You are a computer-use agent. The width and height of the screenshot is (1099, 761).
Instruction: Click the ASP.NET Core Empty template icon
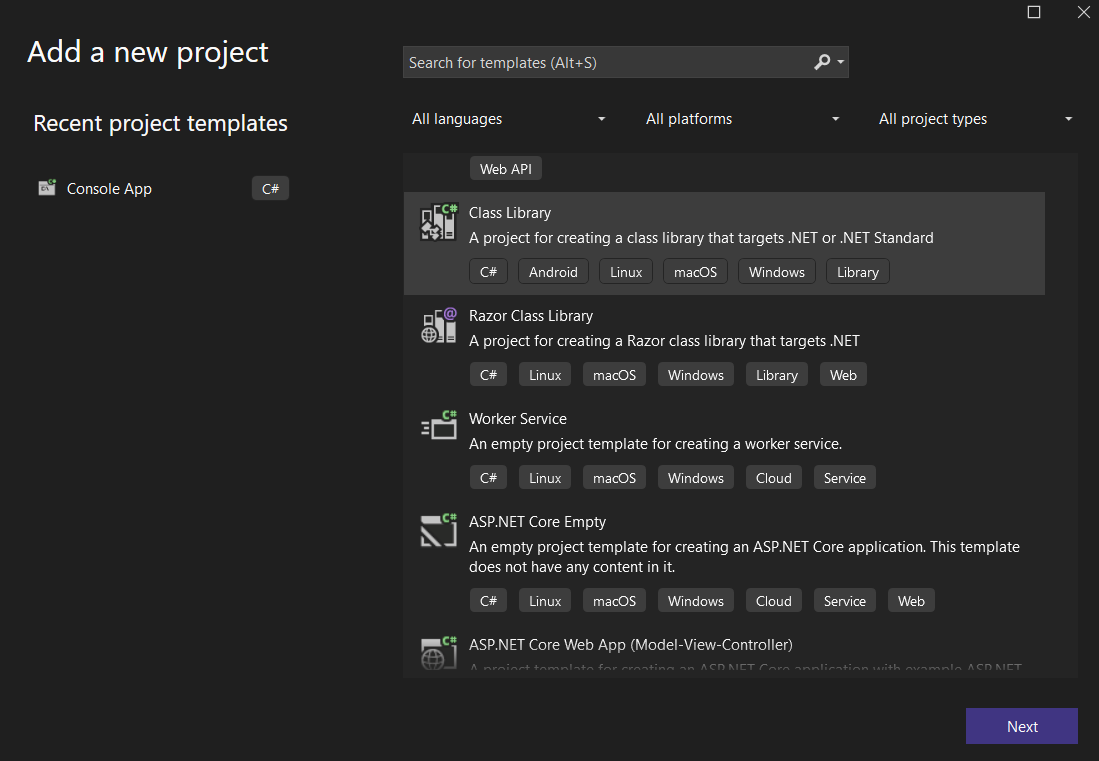point(439,530)
